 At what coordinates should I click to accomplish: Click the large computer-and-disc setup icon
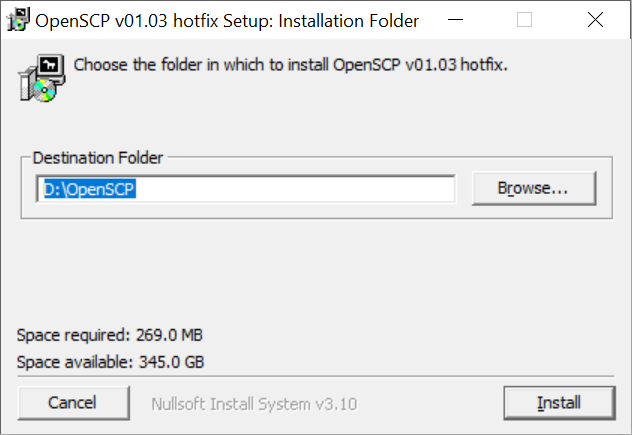[42, 78]
